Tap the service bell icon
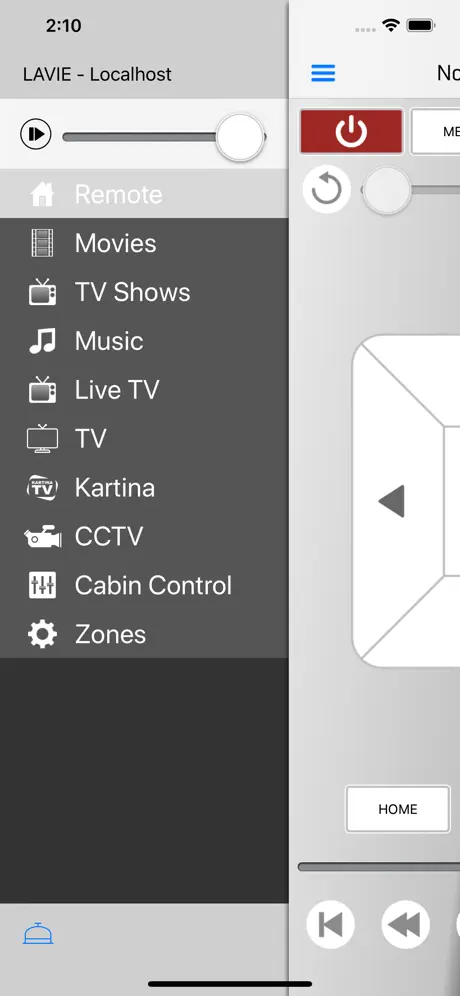Image resolution: width=460 pixels, height=996 pixels. click(x=38, y=933)
